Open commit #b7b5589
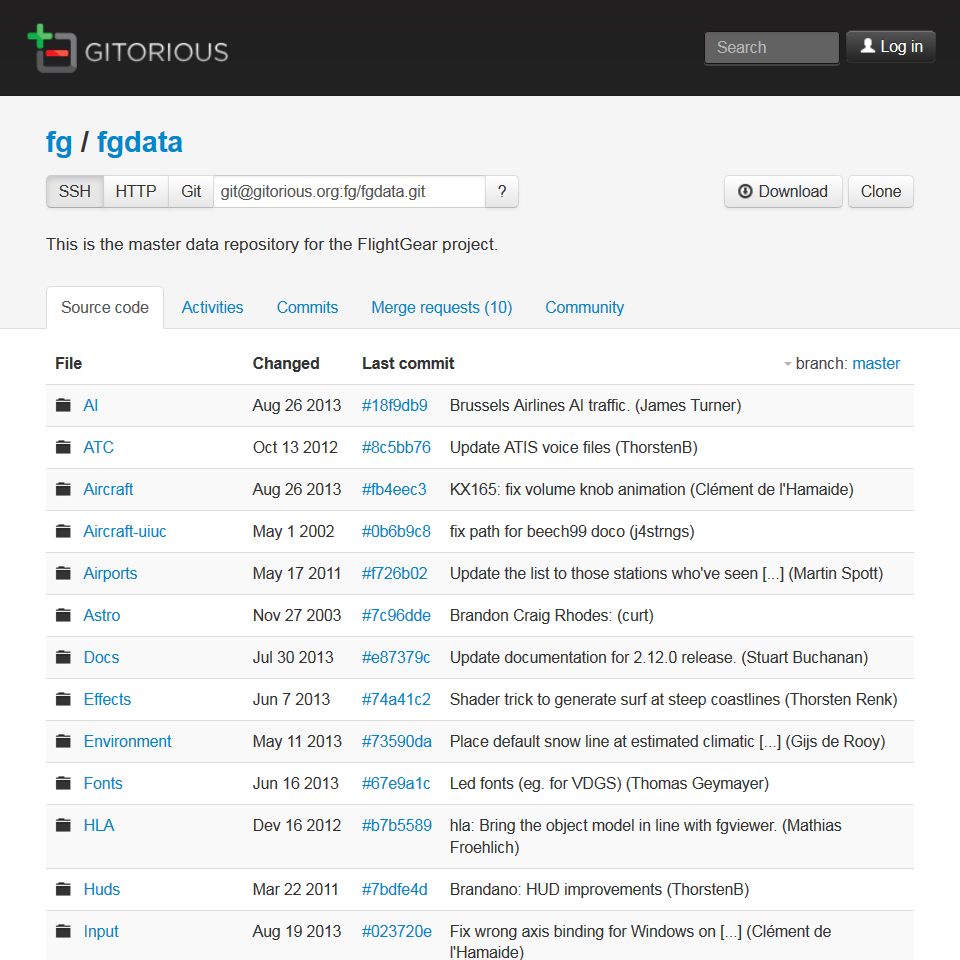The height and width of the screenshot is (960, 960). 397,825
